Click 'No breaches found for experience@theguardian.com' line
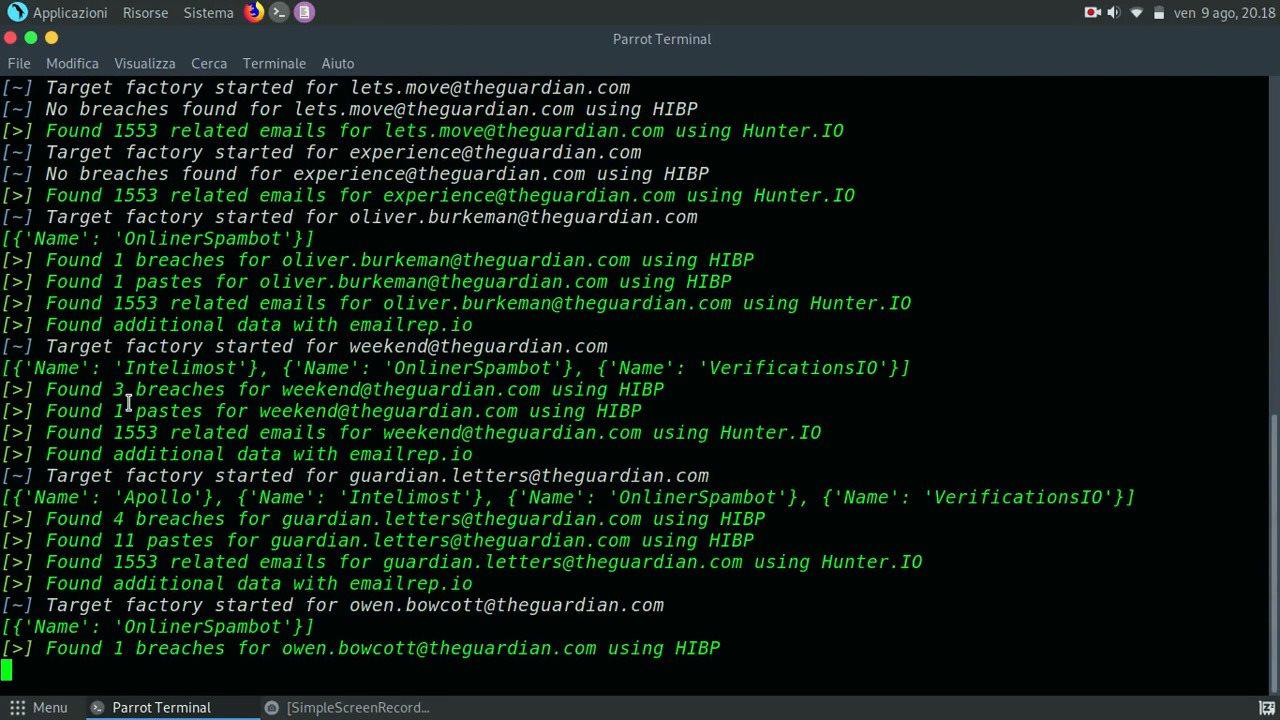Image resolution: width=1280 pixels, height=720 pixels. [355, 174]
